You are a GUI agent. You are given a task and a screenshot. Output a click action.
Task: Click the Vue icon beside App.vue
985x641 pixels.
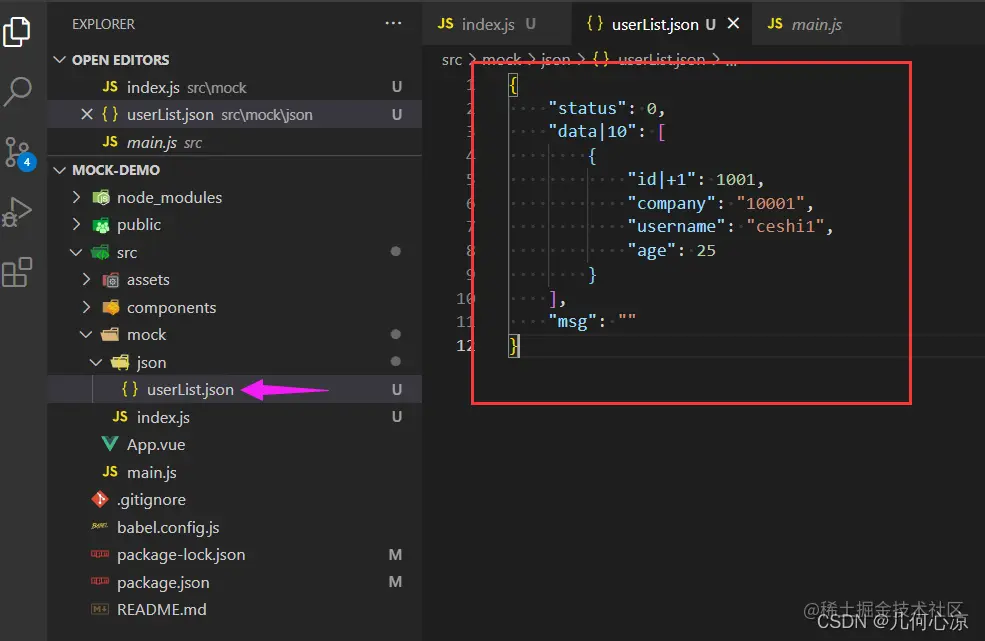[109, 444]
